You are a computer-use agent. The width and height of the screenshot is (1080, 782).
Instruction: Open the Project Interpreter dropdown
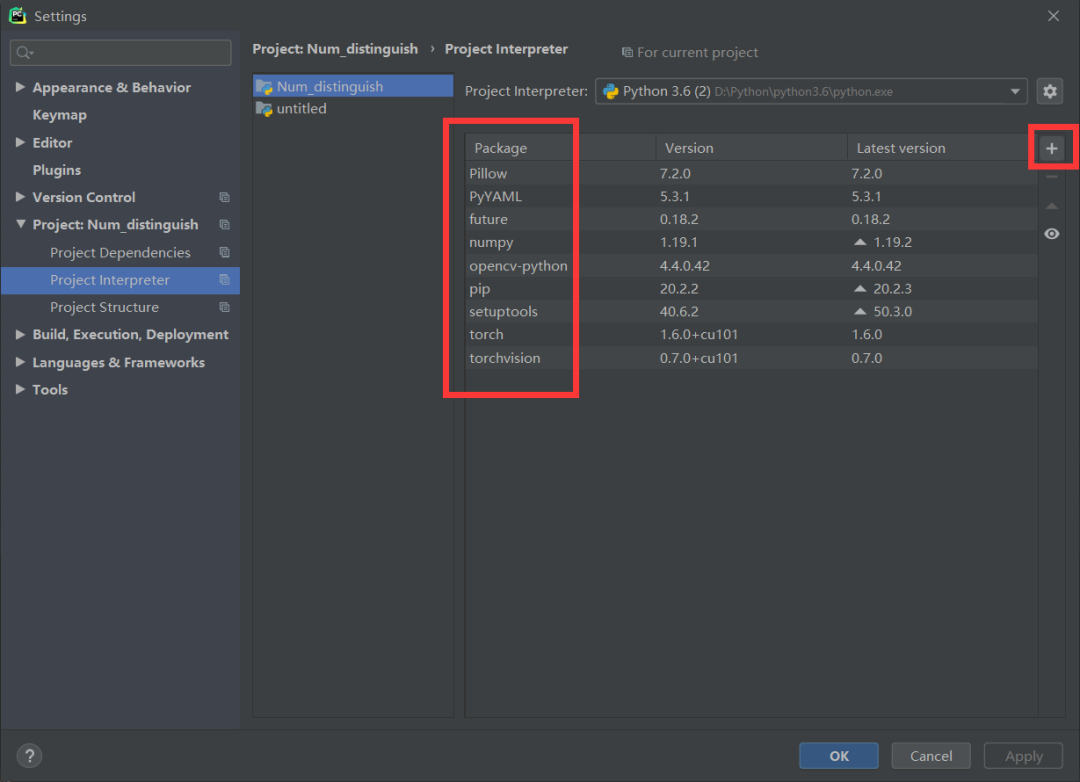click(x=811, y=91)
